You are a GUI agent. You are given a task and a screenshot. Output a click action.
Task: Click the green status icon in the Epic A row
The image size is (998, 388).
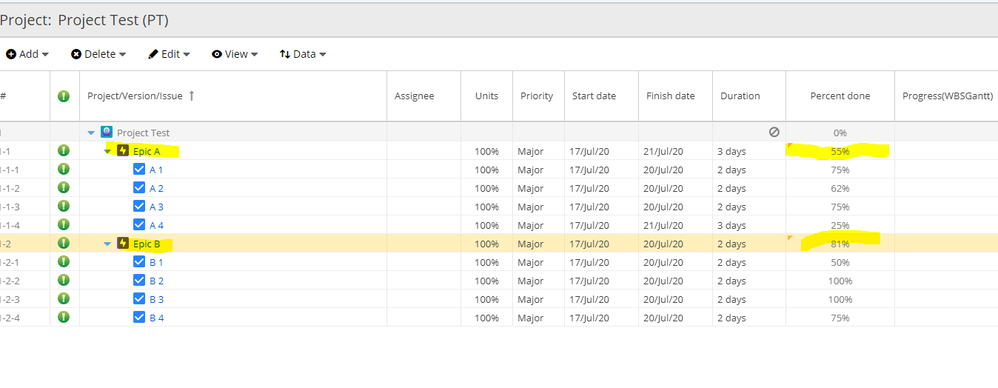(64, 151)
